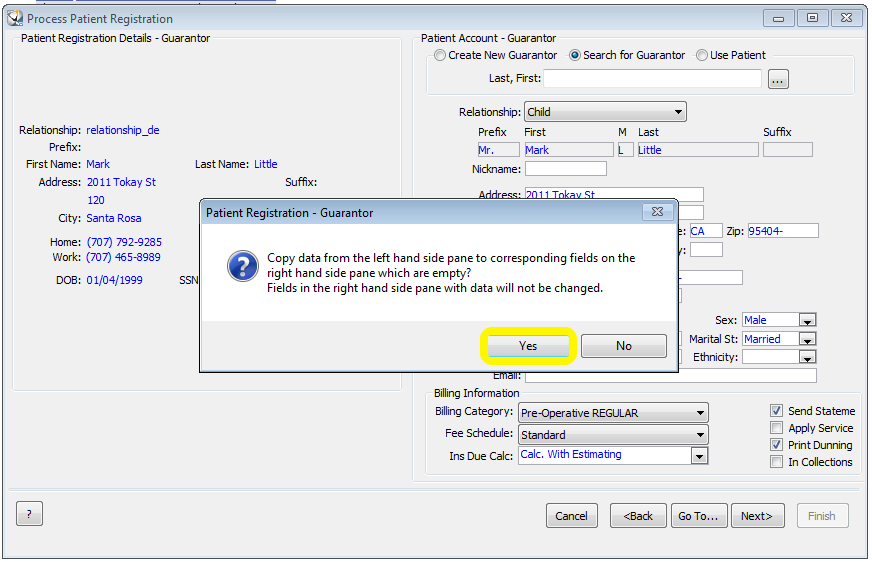872x562 pixels.
Task: Select Search for Guarantor radio option
Action: click(x=575, y=56)
